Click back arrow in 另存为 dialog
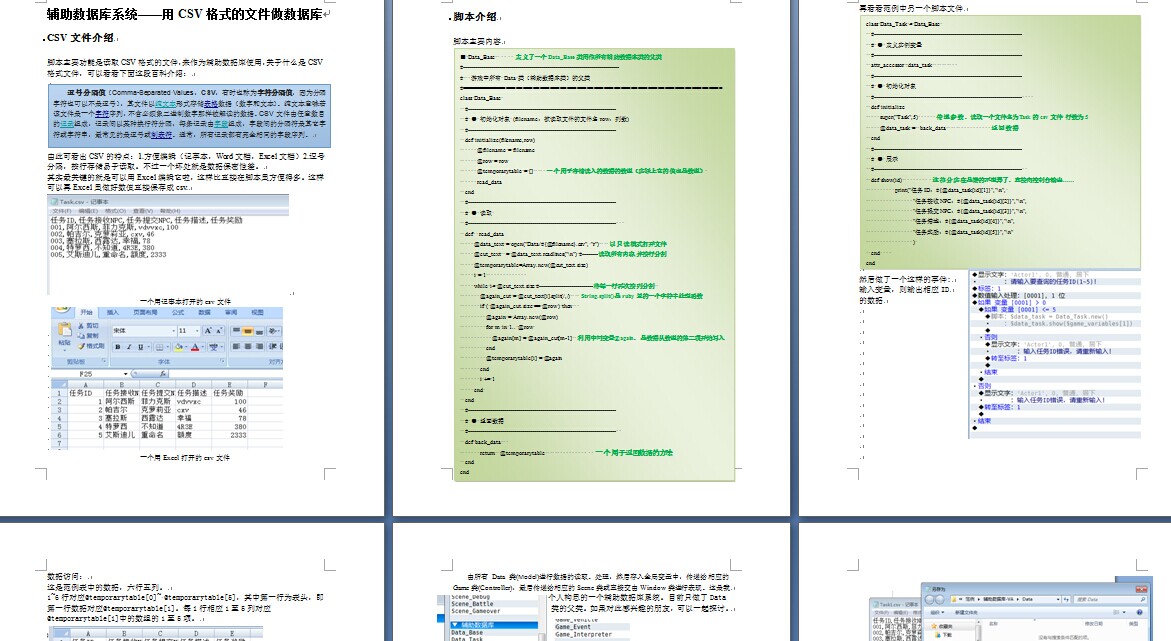The image size is (1171, 641). click(929, 600)
